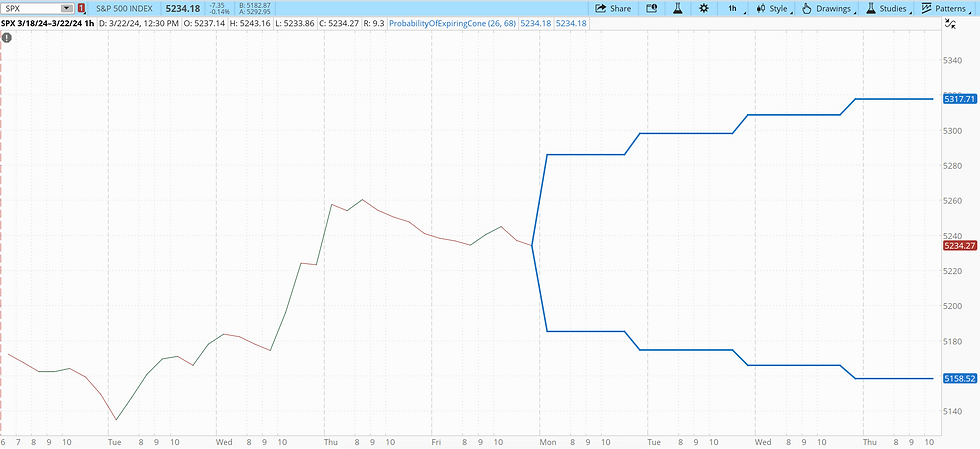The image size is (980, 449).
Task: Click the 5158.52 lower cone price bubble
Action: tap(959, 378)
